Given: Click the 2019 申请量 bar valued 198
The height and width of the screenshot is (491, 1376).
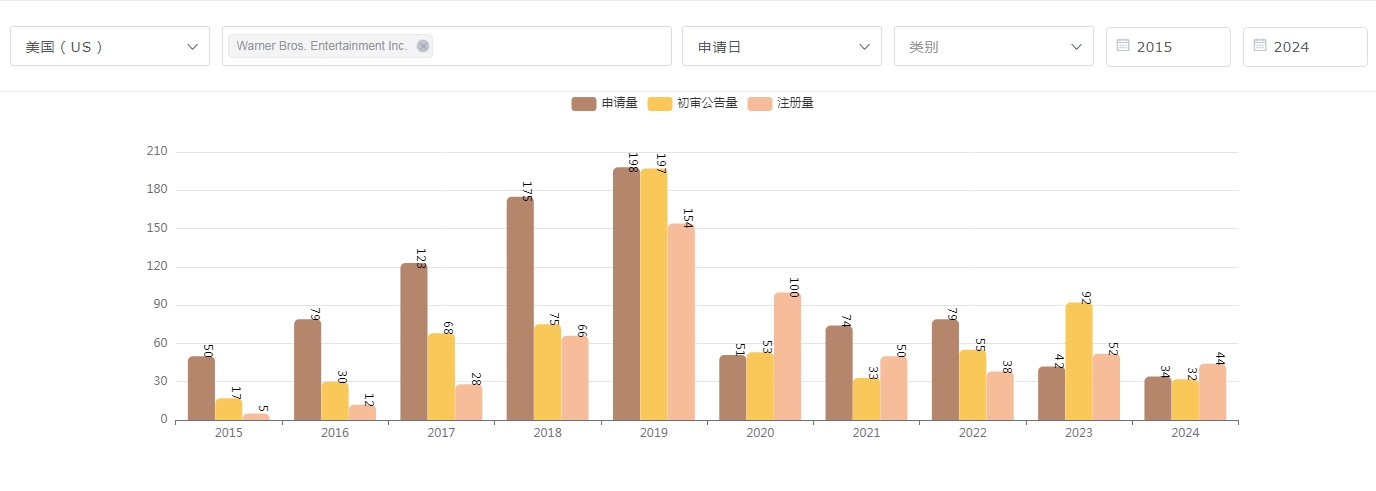Looking at the screenshot, I should (627, 294).
